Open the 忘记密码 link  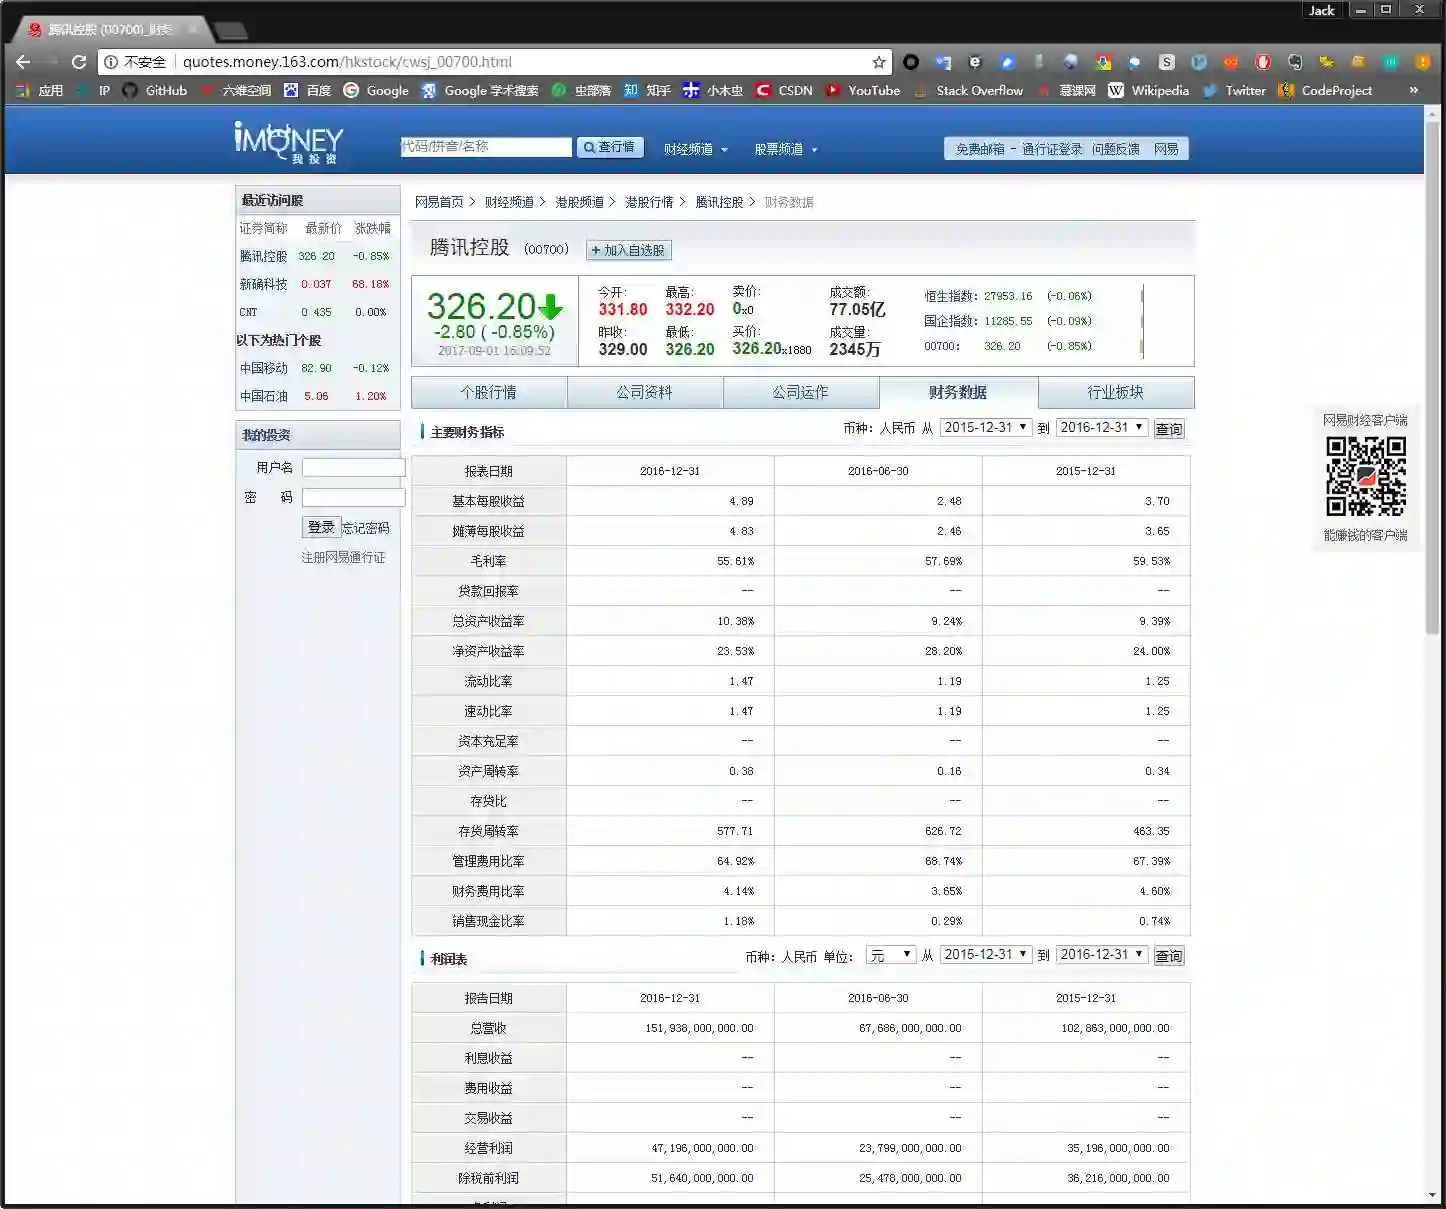(366, 528)
